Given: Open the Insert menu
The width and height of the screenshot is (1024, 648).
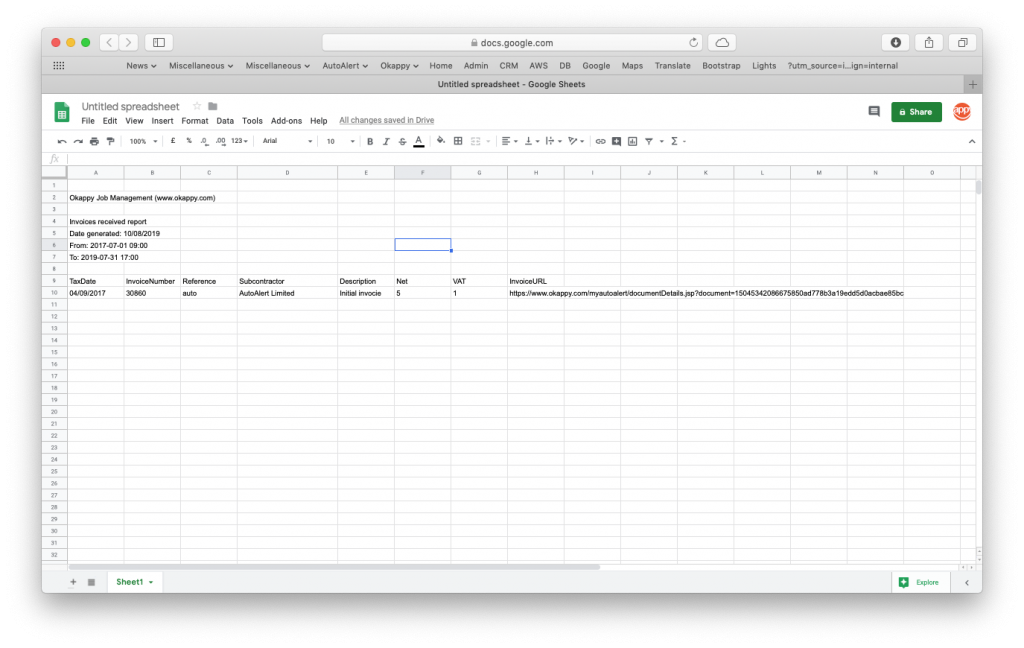Looking at the screenshot, I should coord(162,121).
